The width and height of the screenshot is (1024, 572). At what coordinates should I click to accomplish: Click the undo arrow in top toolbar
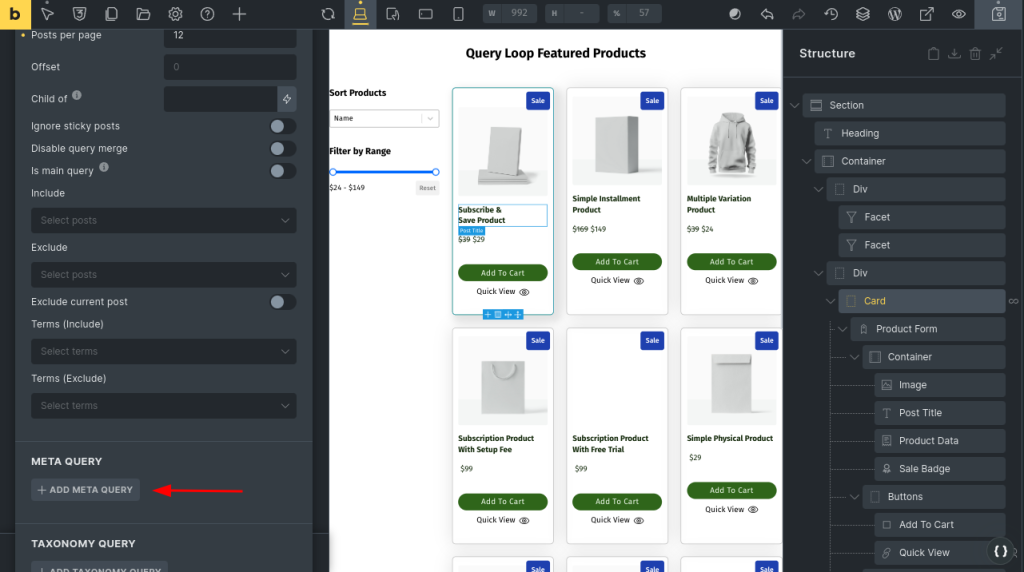point(767,14)
